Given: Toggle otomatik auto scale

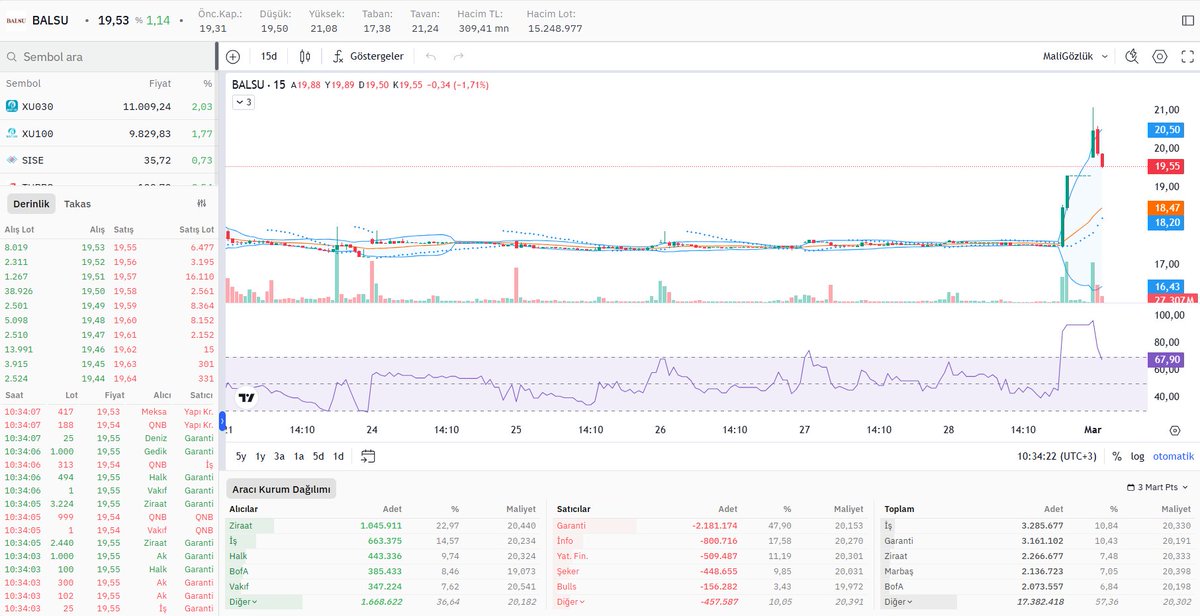Looking at the screenshot, I should click(x=1173, y=456).
